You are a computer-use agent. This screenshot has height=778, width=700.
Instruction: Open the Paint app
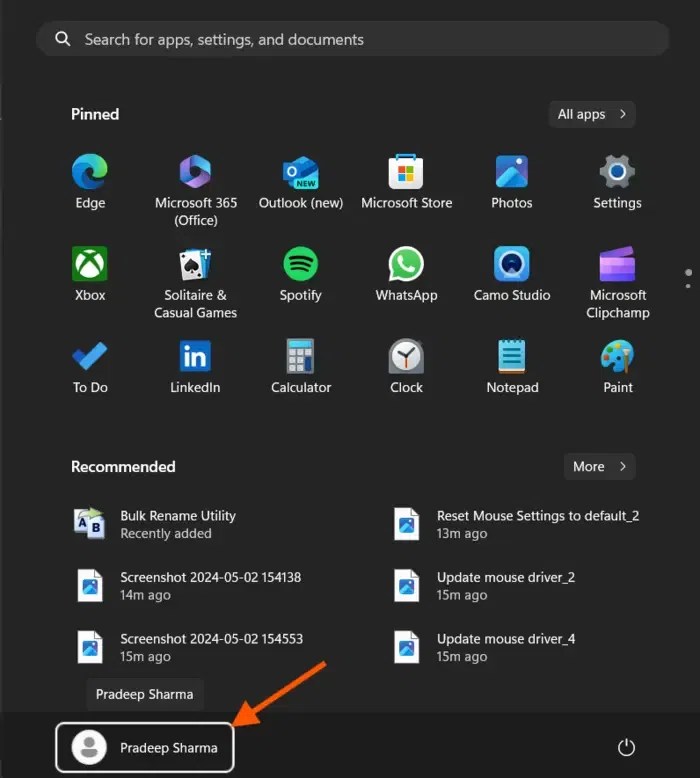pos(617,366)
